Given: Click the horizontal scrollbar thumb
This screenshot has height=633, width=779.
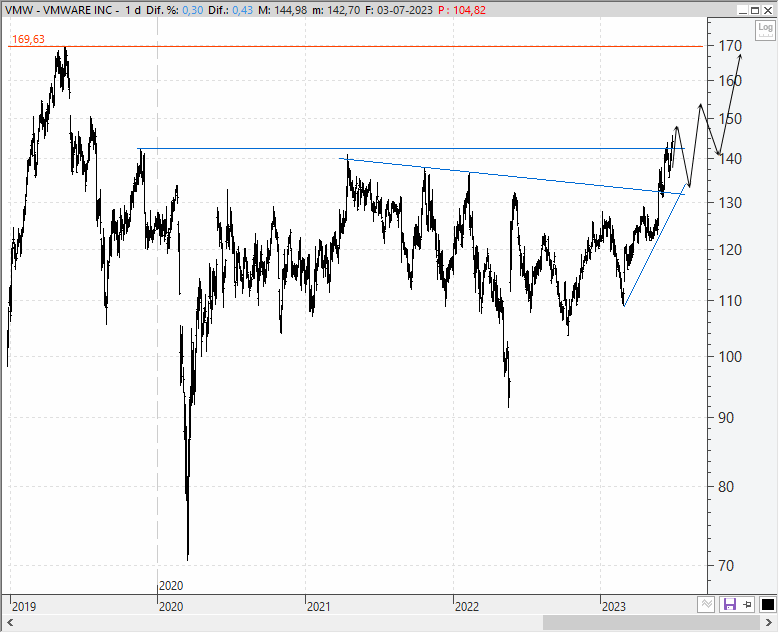Looking at the screenshot, I should point(652,623).
